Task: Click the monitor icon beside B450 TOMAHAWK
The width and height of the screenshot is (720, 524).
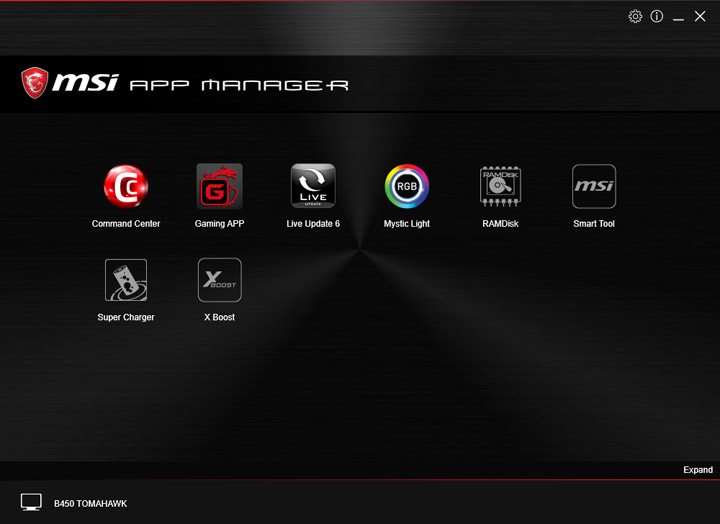Action: [31, 502]
